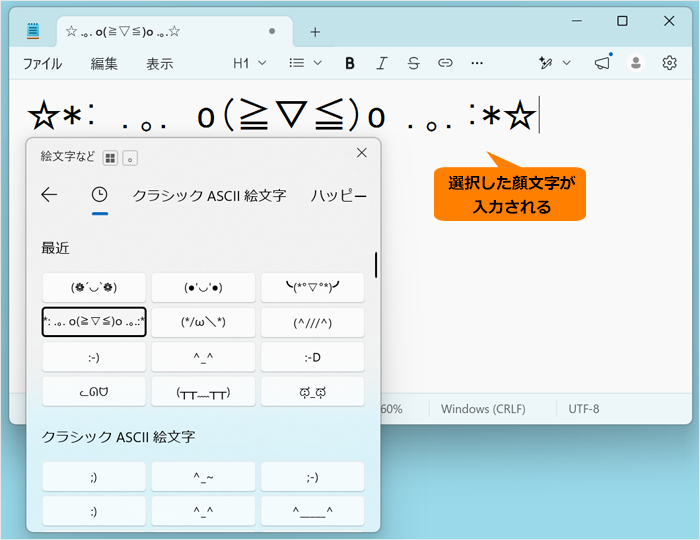Open the ファイル menu
The image size is (700, 540).
pos(42,64)
